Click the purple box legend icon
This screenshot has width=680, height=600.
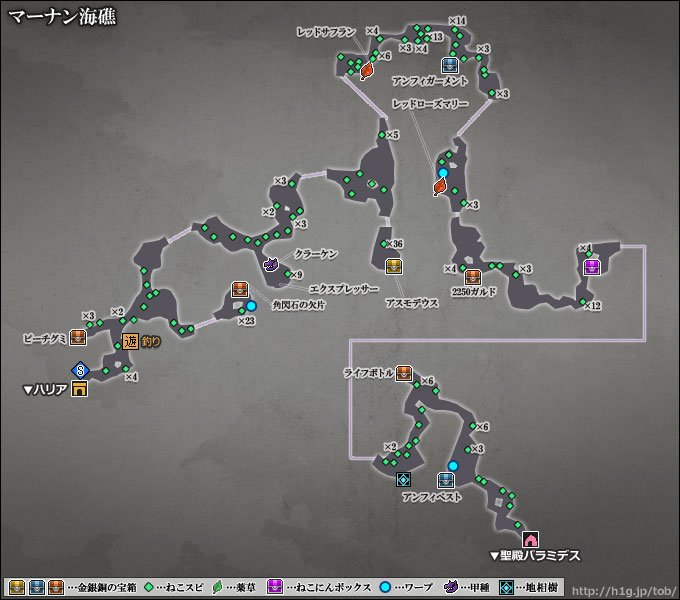[x=275, y=587]
